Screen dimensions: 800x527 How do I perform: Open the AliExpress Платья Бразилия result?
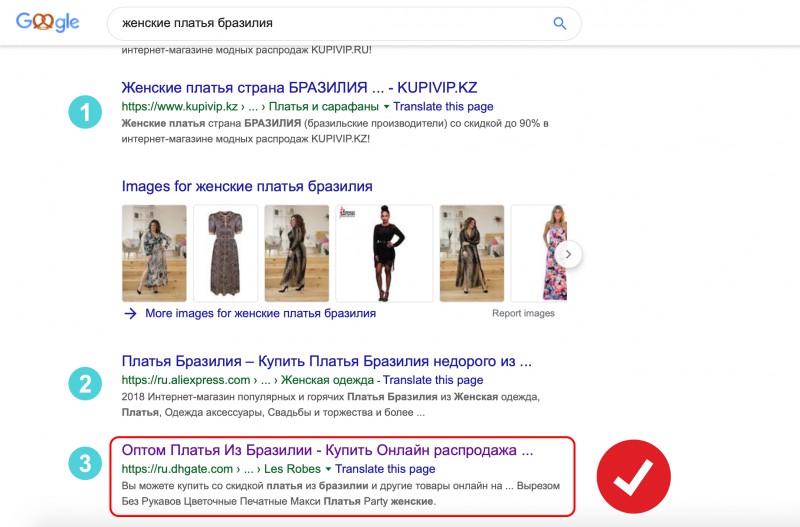[326, 361]
